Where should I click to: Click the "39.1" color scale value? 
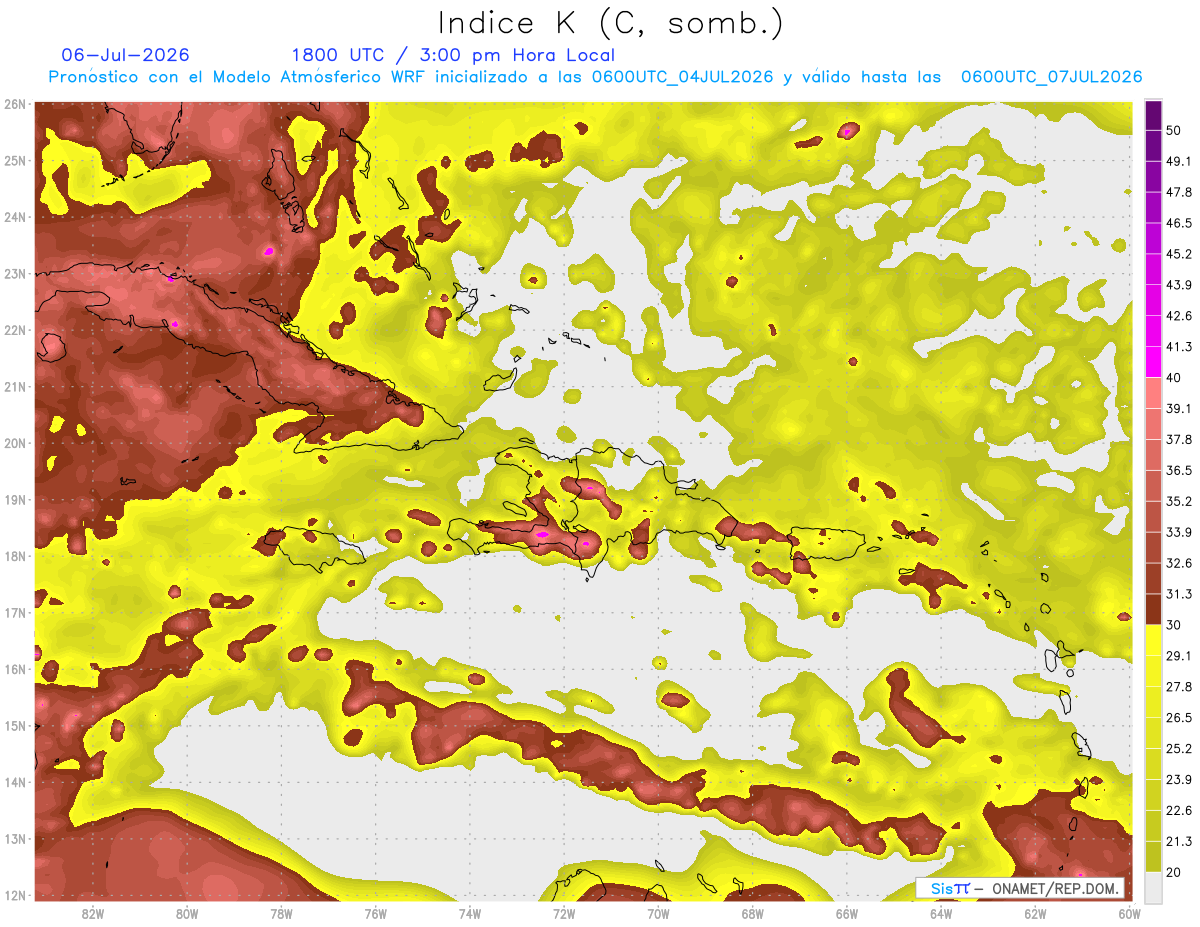coord(1178,408)
